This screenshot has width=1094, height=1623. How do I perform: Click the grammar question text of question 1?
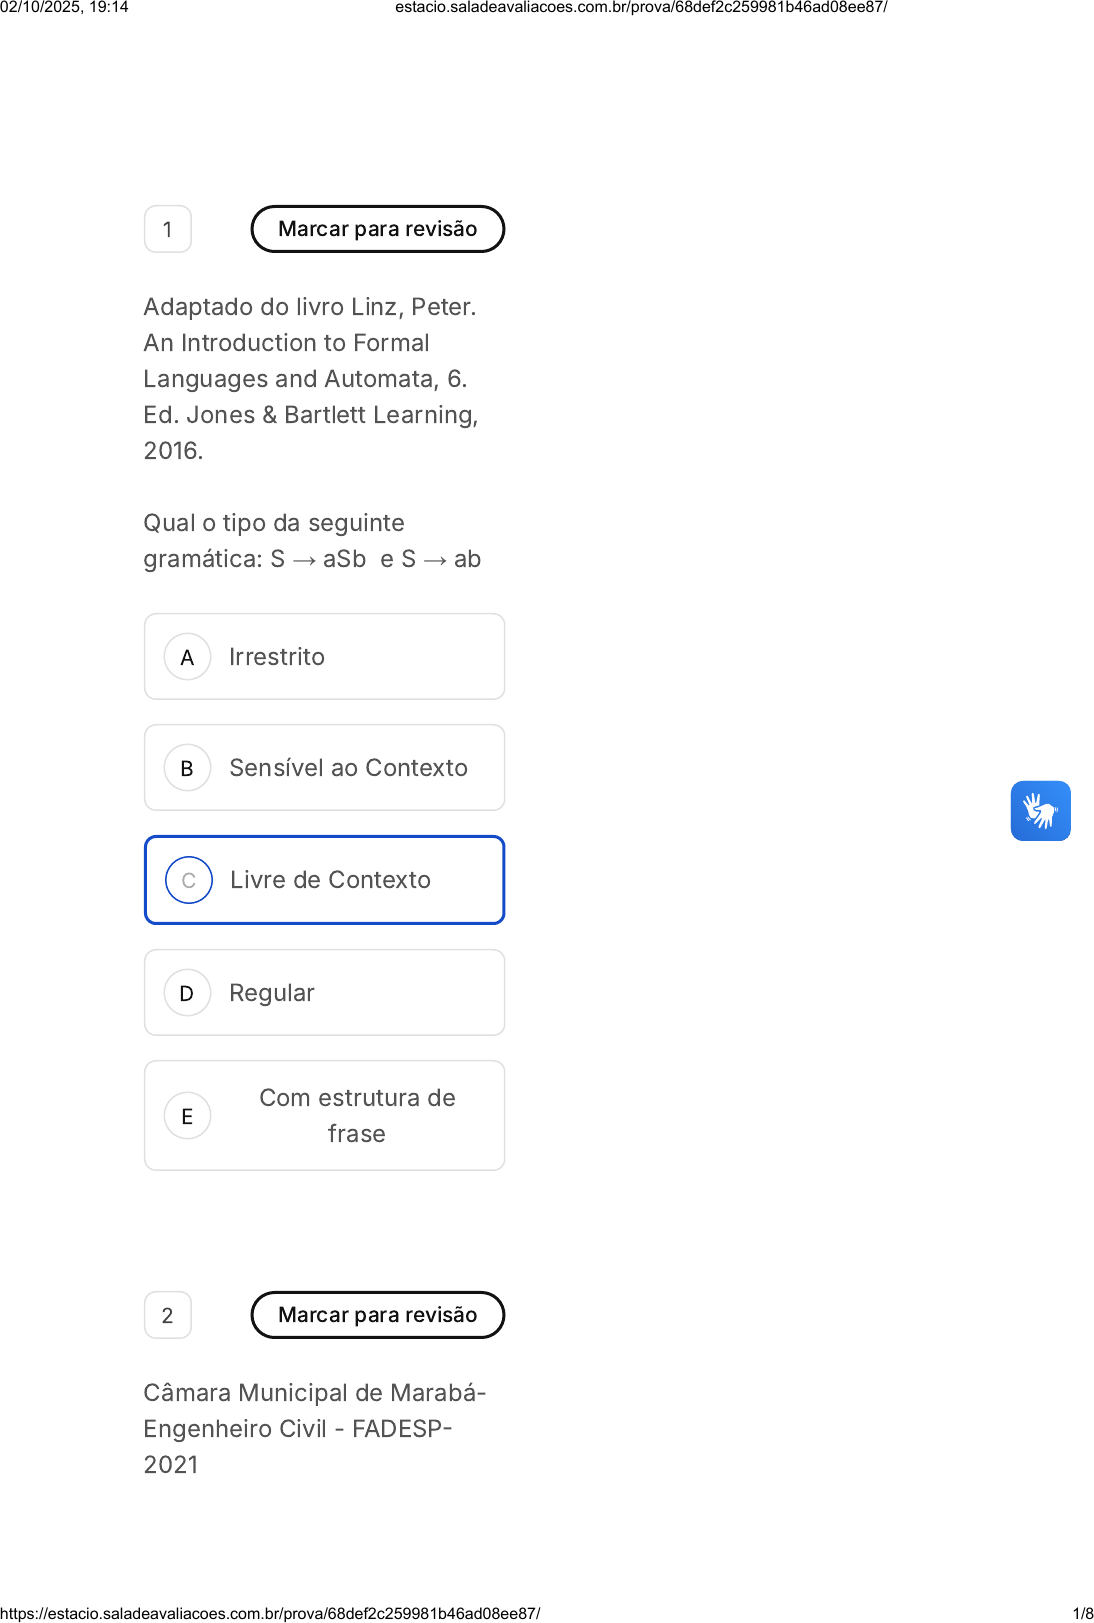click(x=312, y=541)
